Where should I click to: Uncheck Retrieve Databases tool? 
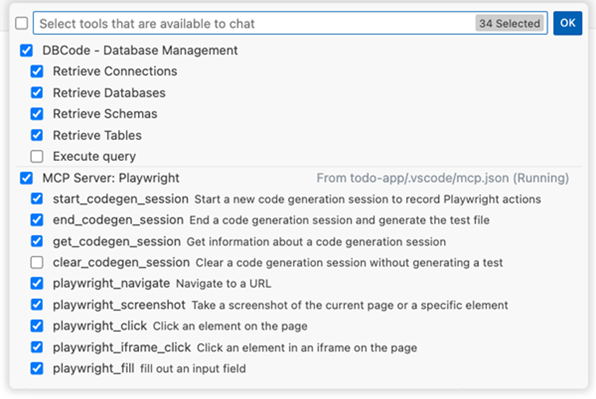coord(37,92)
